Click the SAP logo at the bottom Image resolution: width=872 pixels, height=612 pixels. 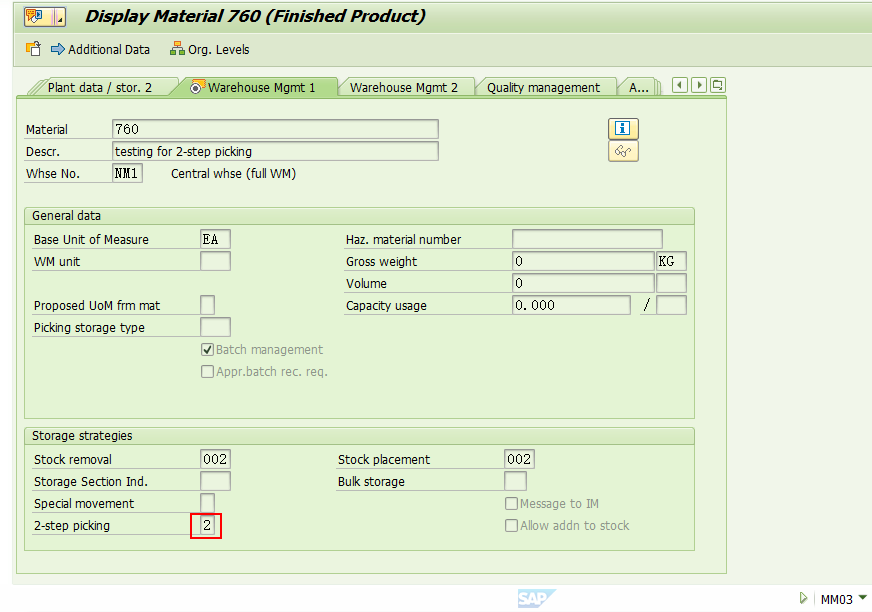(x=535, y=597)
